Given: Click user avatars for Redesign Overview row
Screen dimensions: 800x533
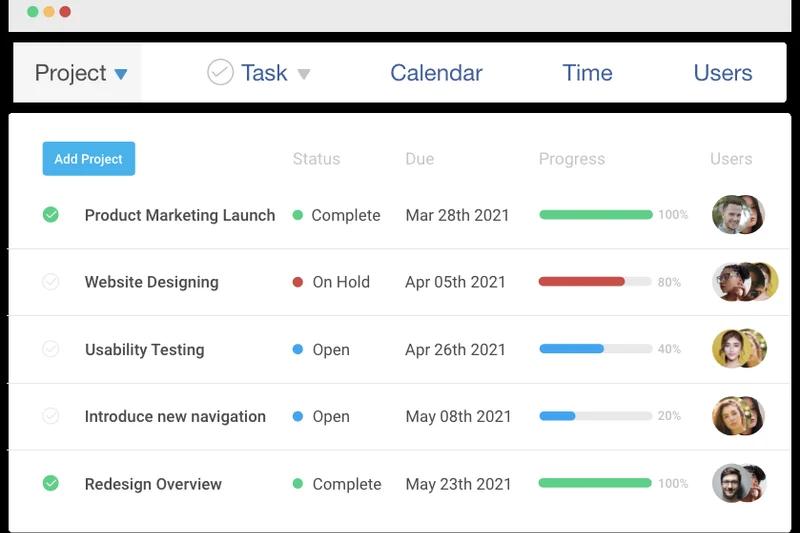Looking at the screenshot, I should click(x=738, y=483).
